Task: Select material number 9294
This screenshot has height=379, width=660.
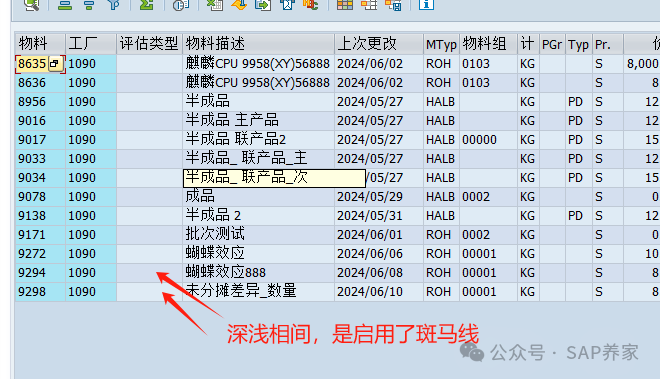Action: point(32,272)
